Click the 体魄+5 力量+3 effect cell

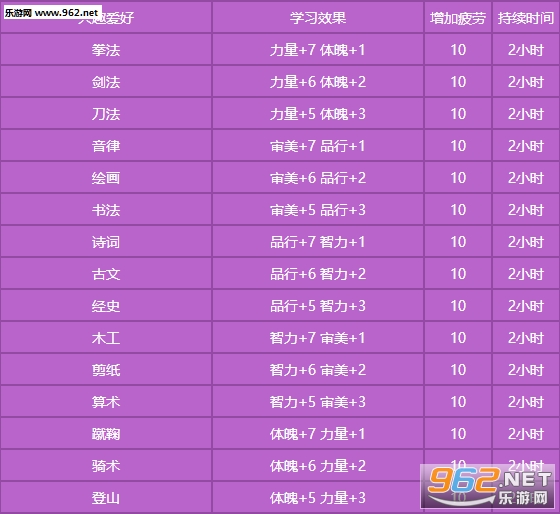[318, 497]
